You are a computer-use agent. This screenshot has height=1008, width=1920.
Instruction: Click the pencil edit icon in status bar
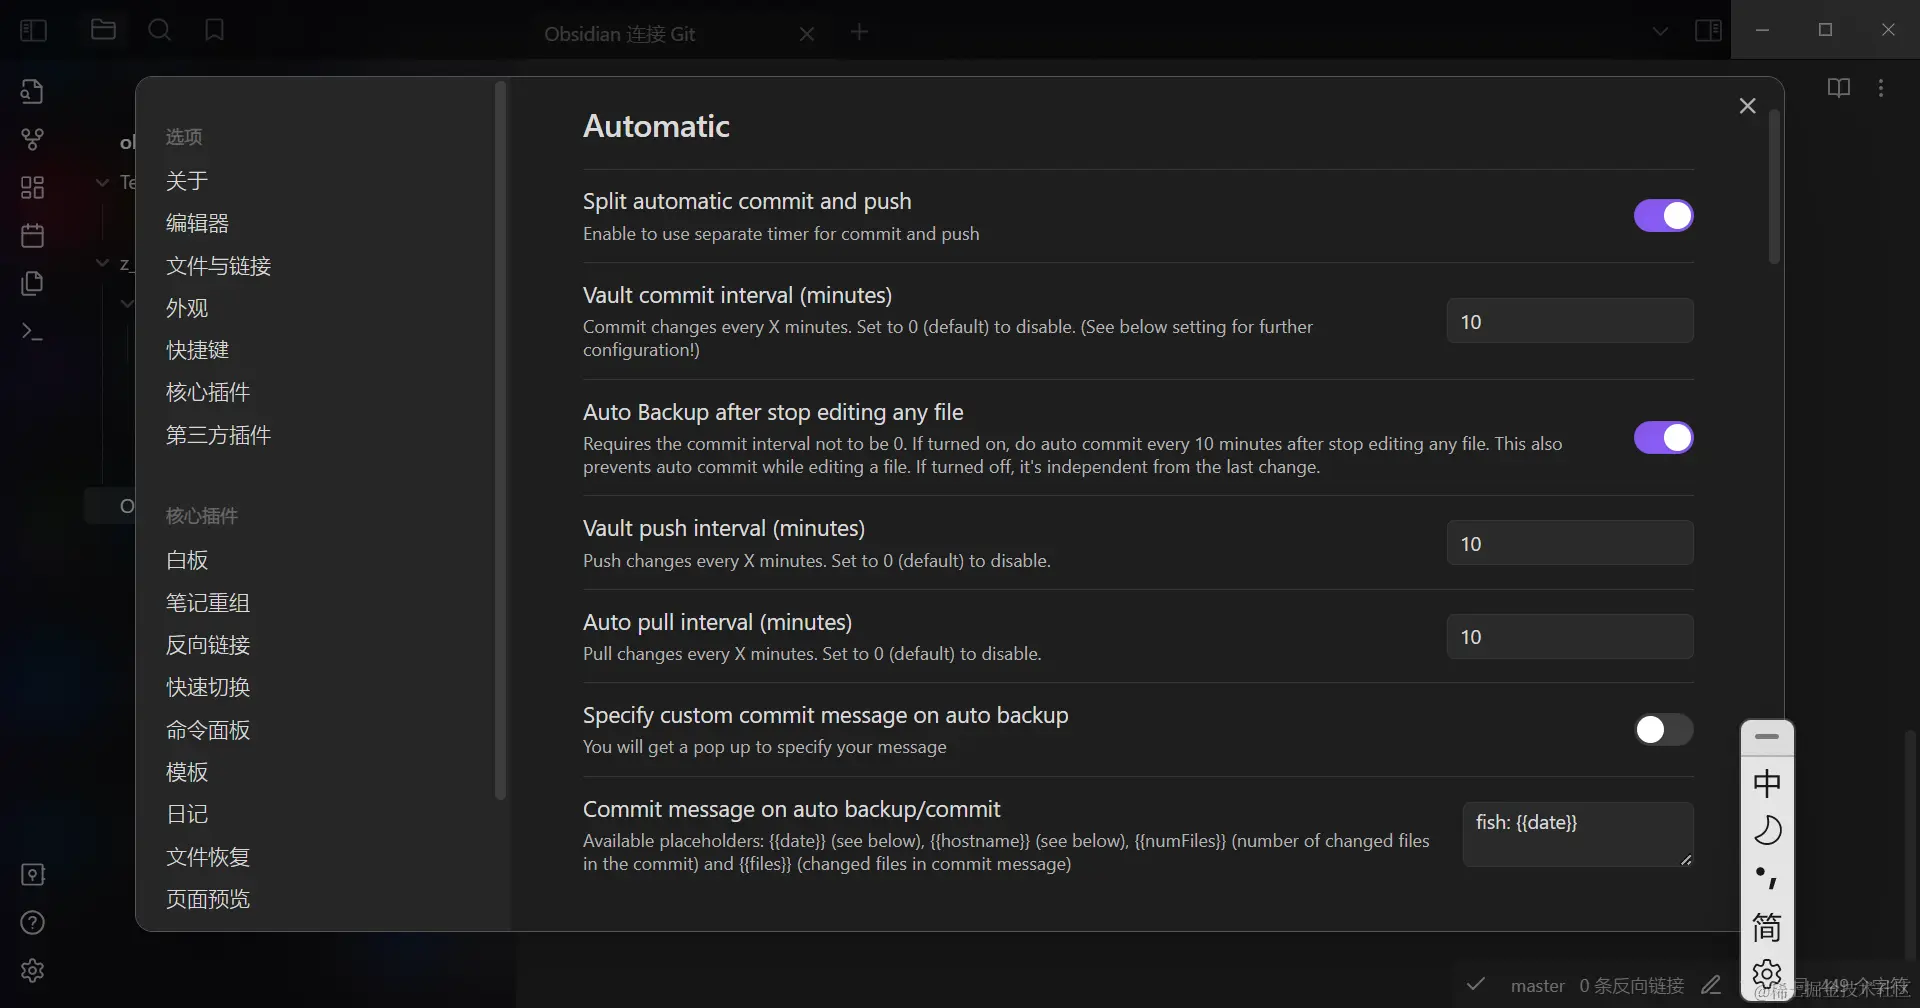(1711, 986)
